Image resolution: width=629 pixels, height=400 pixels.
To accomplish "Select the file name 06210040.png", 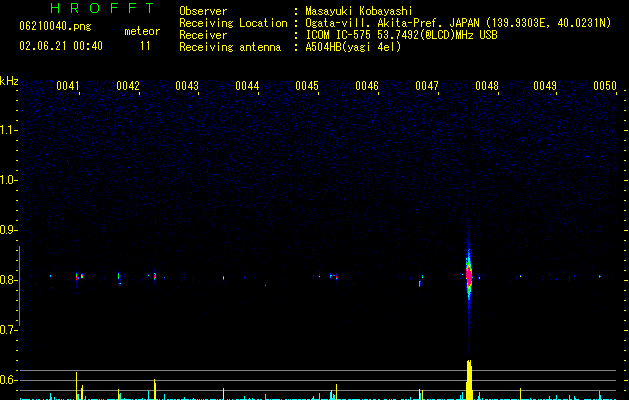I will 55,26.
